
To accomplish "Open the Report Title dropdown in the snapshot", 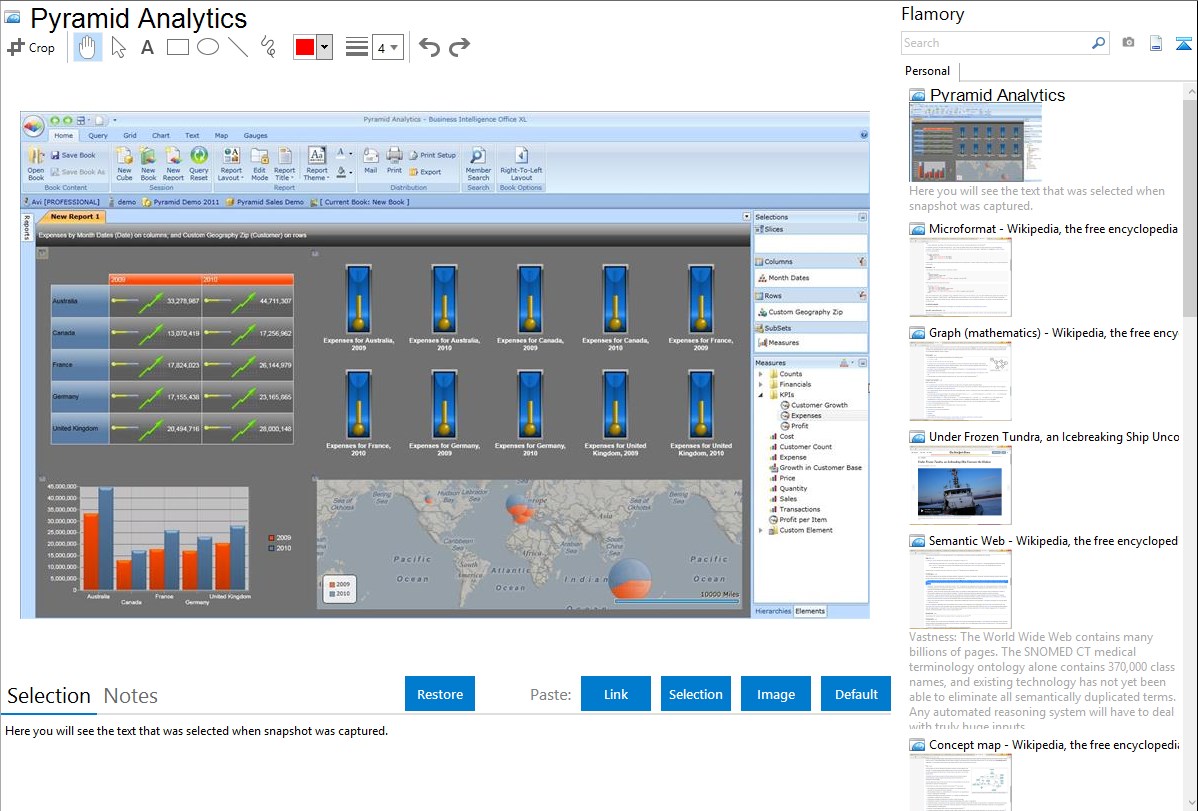I will point(284,164).
